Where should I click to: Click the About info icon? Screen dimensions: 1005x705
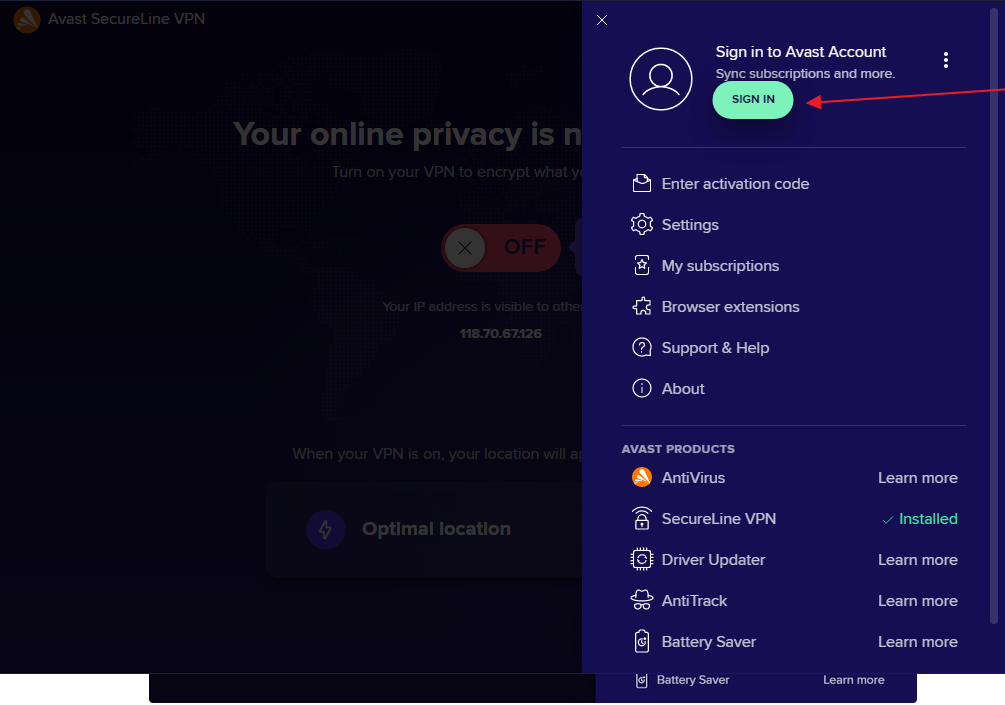642,389
